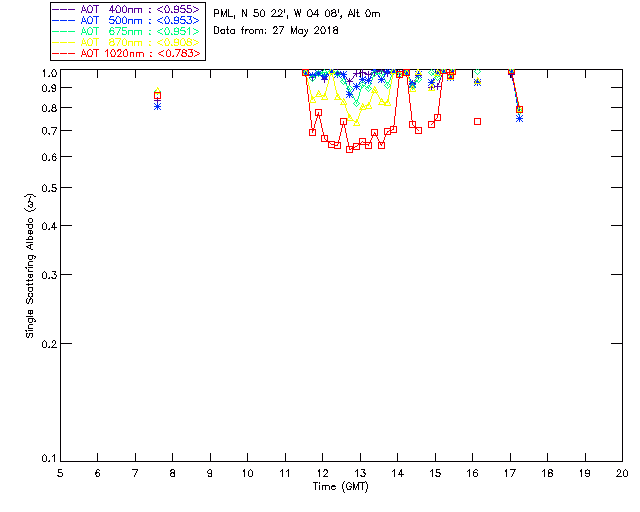Click x-axis tick label '8'

(173, 473)
